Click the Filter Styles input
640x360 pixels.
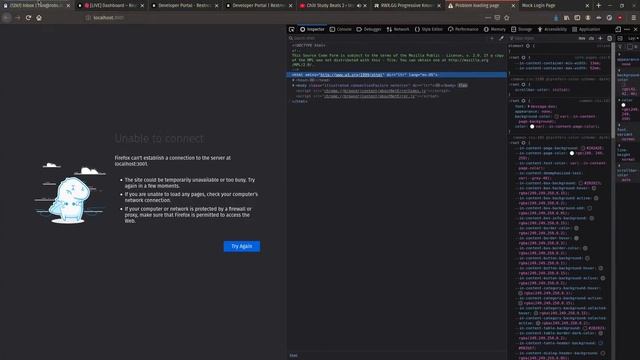[x=543, y=38]
